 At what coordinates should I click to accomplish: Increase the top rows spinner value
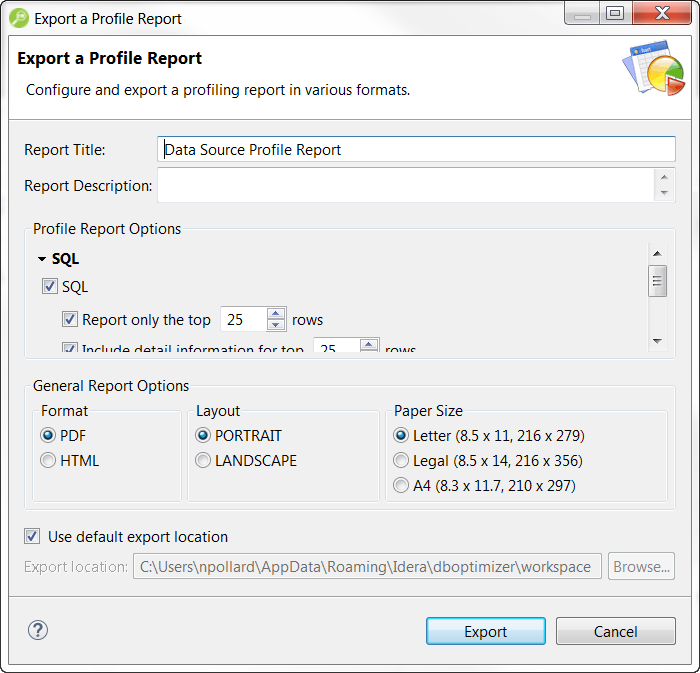click(277, 314)
